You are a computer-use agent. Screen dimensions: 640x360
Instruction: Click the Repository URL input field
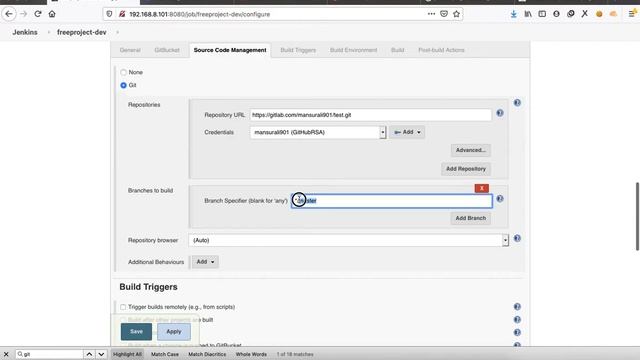[x=371, y=115]
